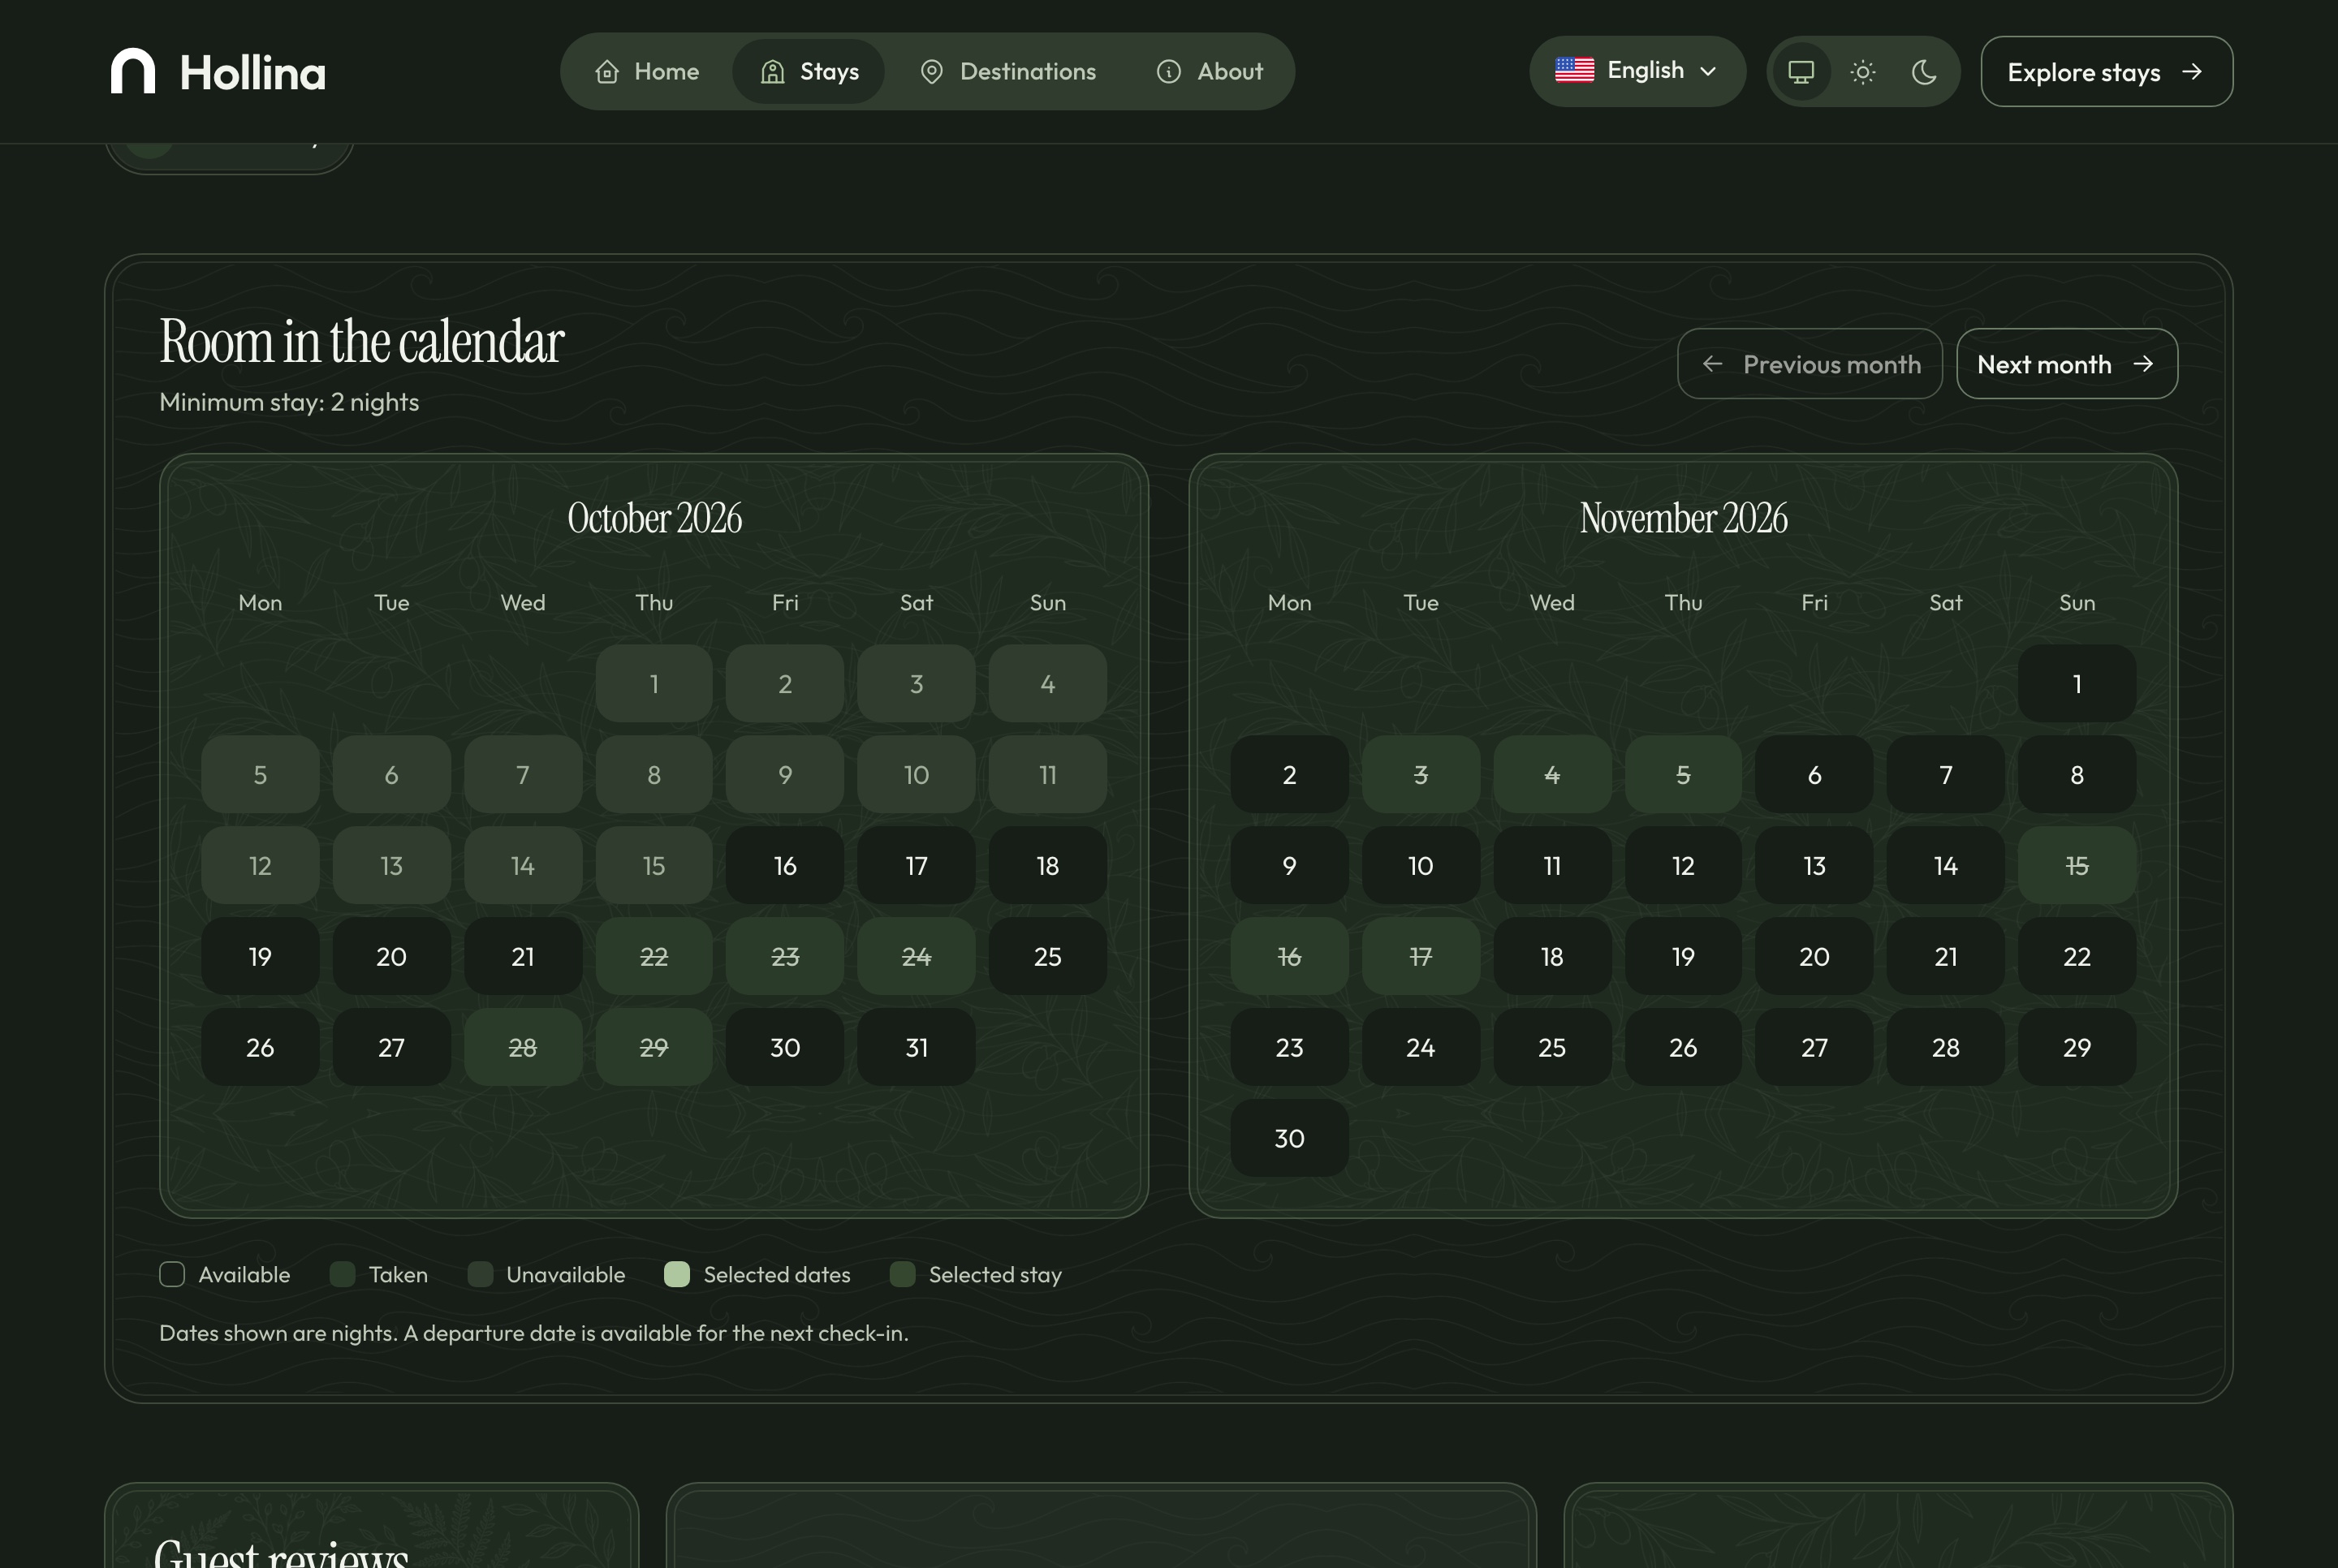Click the location pin icon beside Destinations

tap(931, 72)
